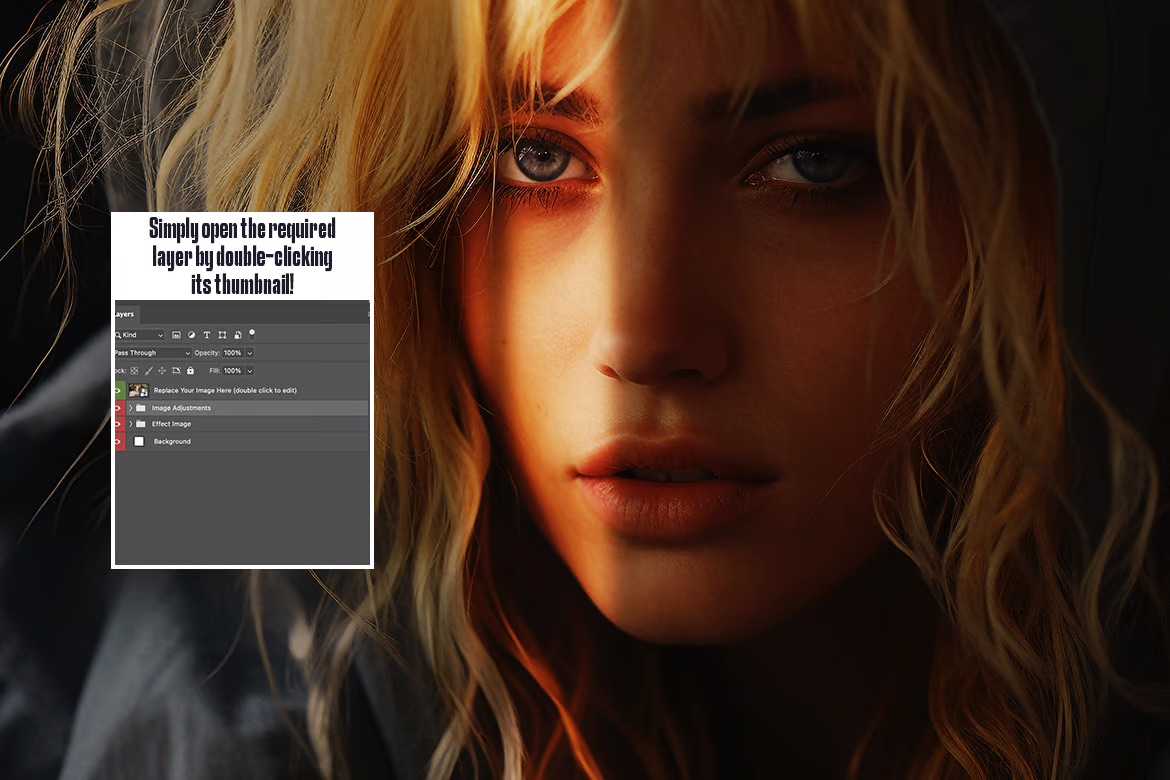The width and height of the screenshot is (1170, 780).
Task: Click the lock all padlock icon
Action: point(190,371)
